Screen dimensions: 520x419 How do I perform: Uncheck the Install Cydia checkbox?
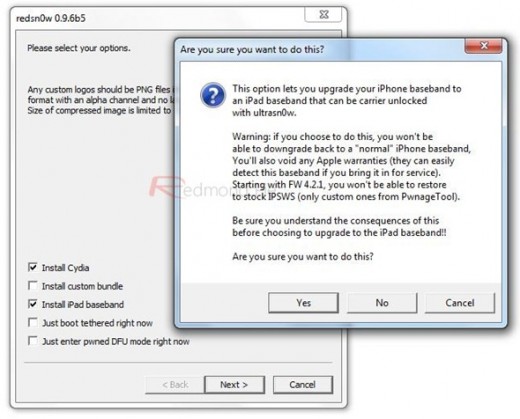33,267
